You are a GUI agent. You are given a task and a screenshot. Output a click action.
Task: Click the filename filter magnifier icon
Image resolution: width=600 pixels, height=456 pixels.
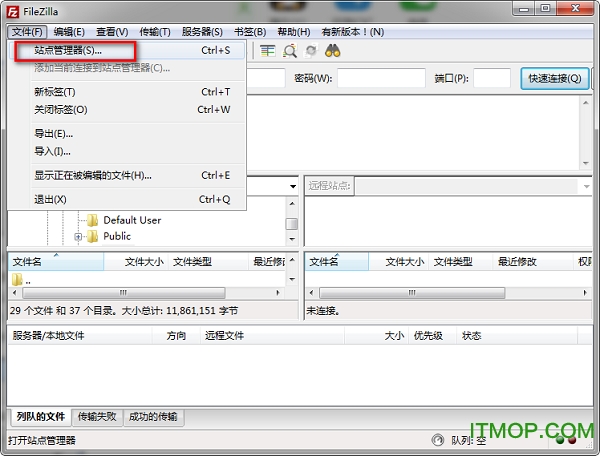click(290, 51)
